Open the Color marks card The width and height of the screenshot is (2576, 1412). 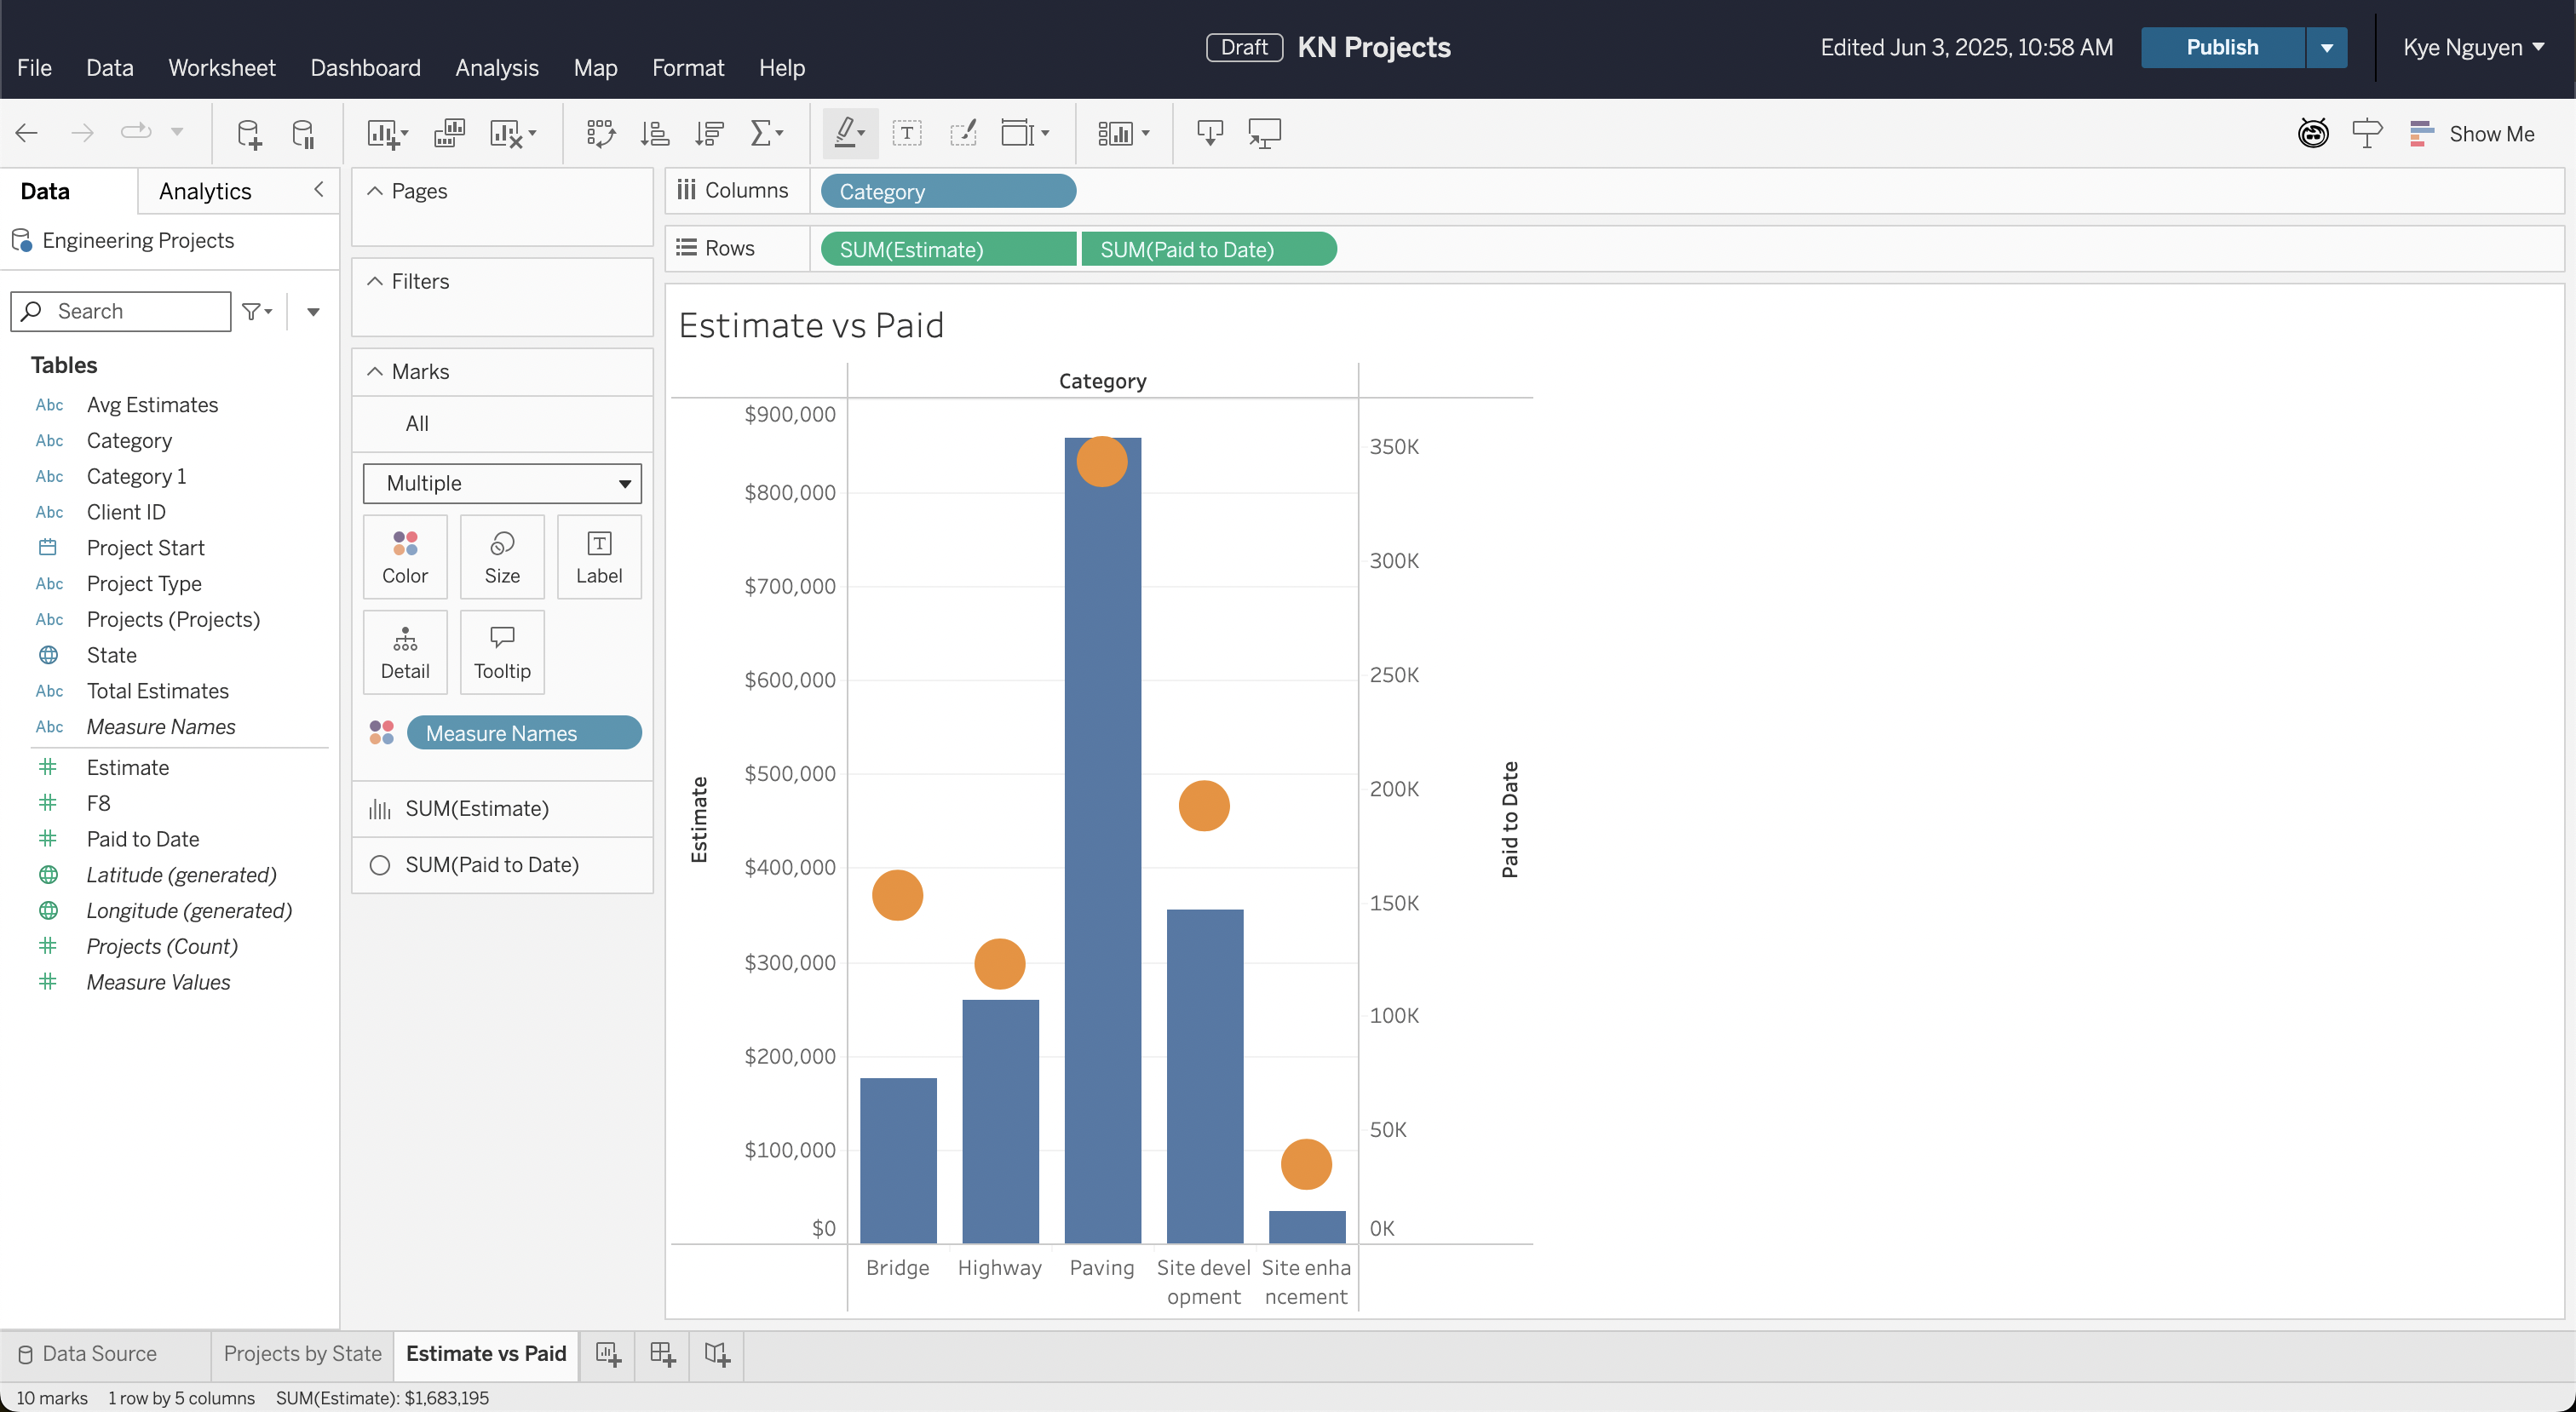404,557
